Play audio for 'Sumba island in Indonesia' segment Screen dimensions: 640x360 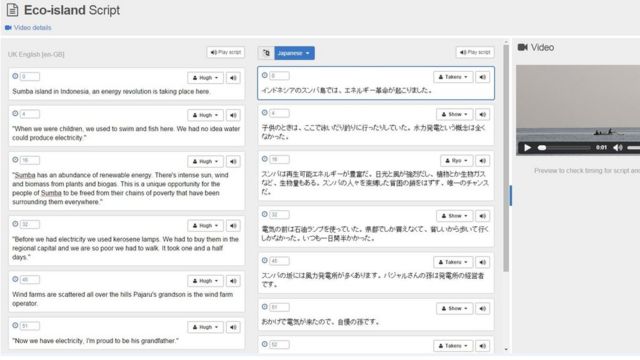(x=233, y=78)
